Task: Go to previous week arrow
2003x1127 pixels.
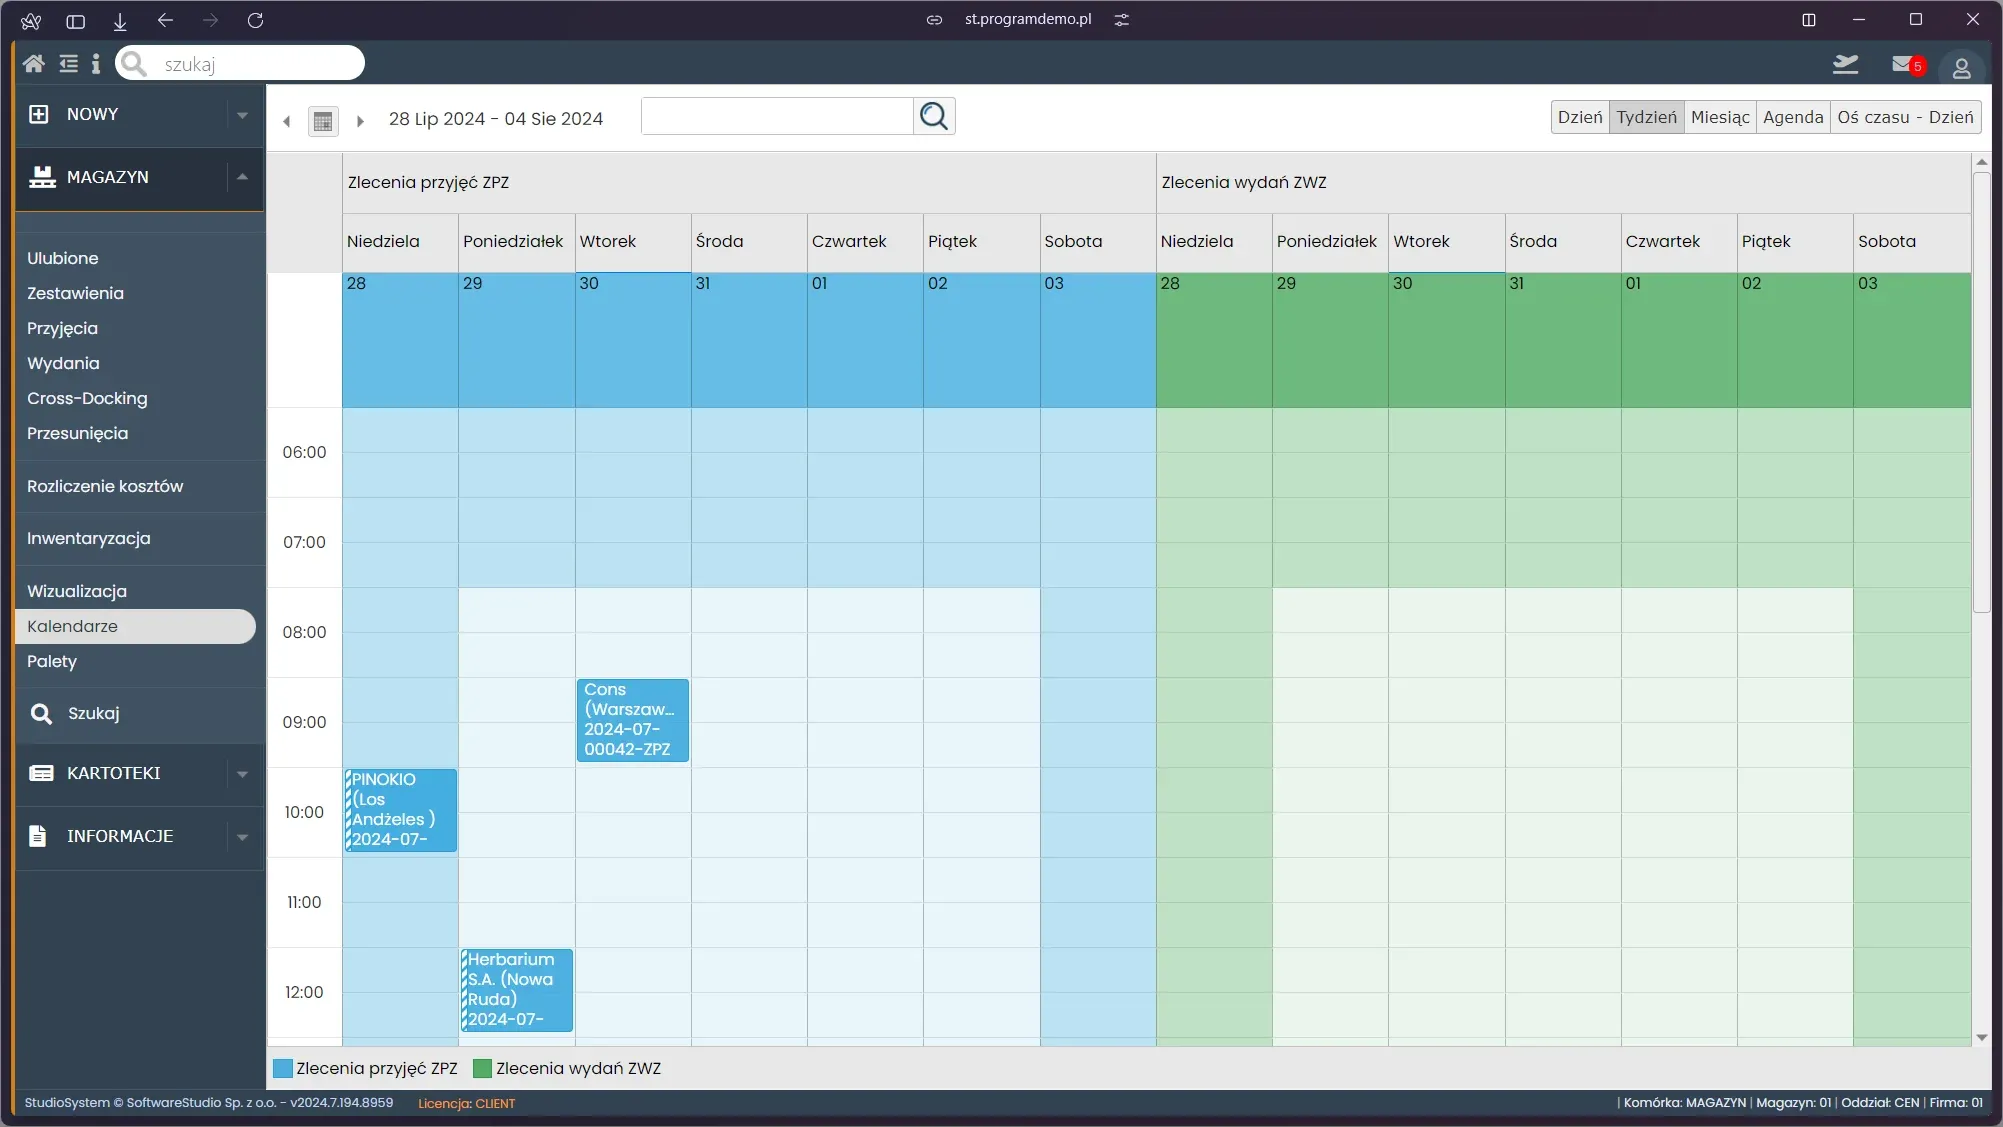Action: [287, 121]
